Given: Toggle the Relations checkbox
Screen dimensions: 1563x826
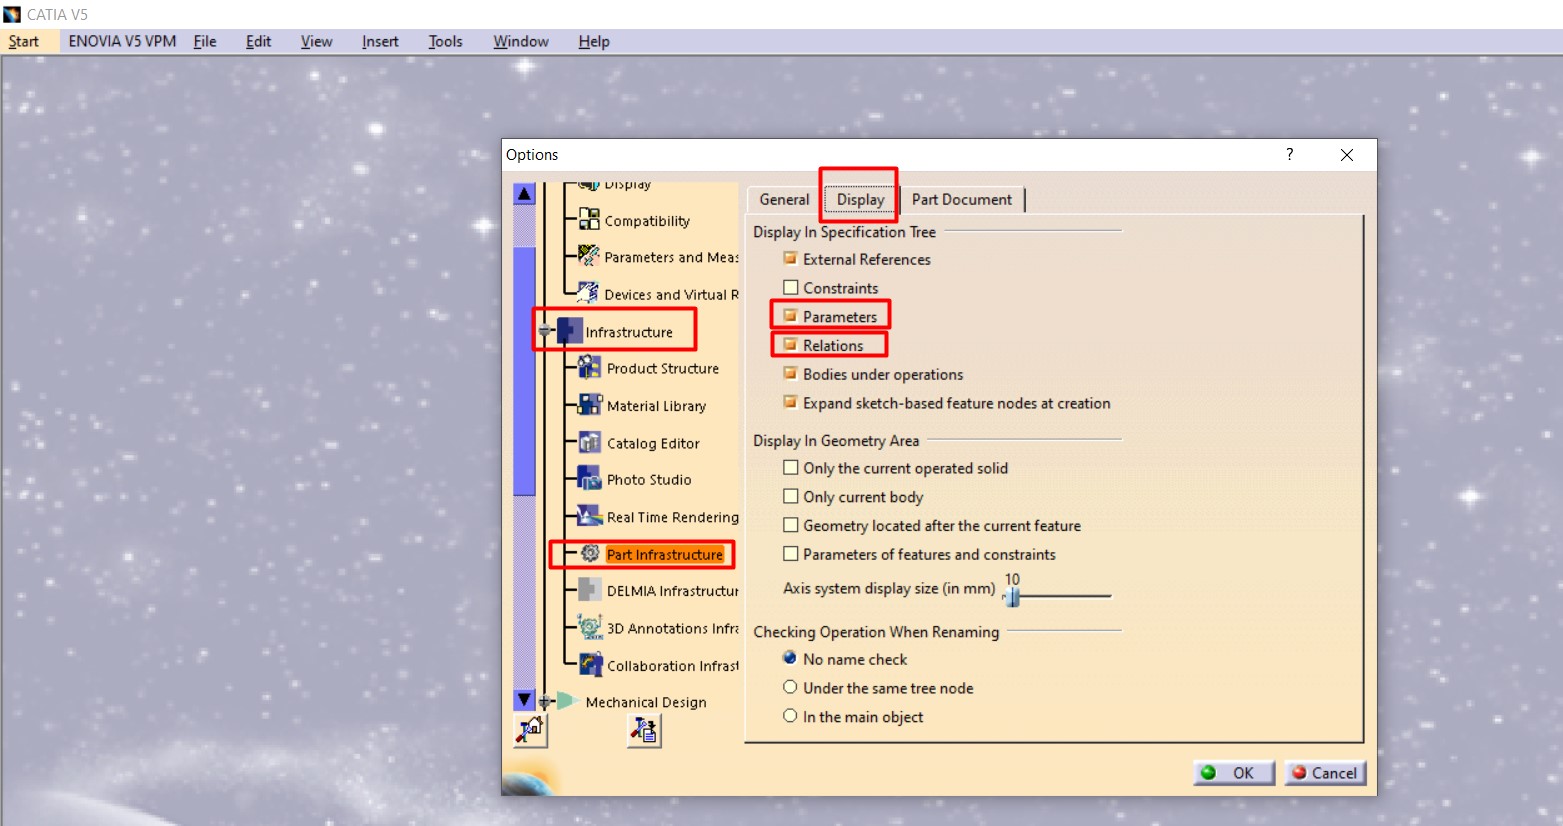Looking at the screenshot, I should click(x=790, y=345).
